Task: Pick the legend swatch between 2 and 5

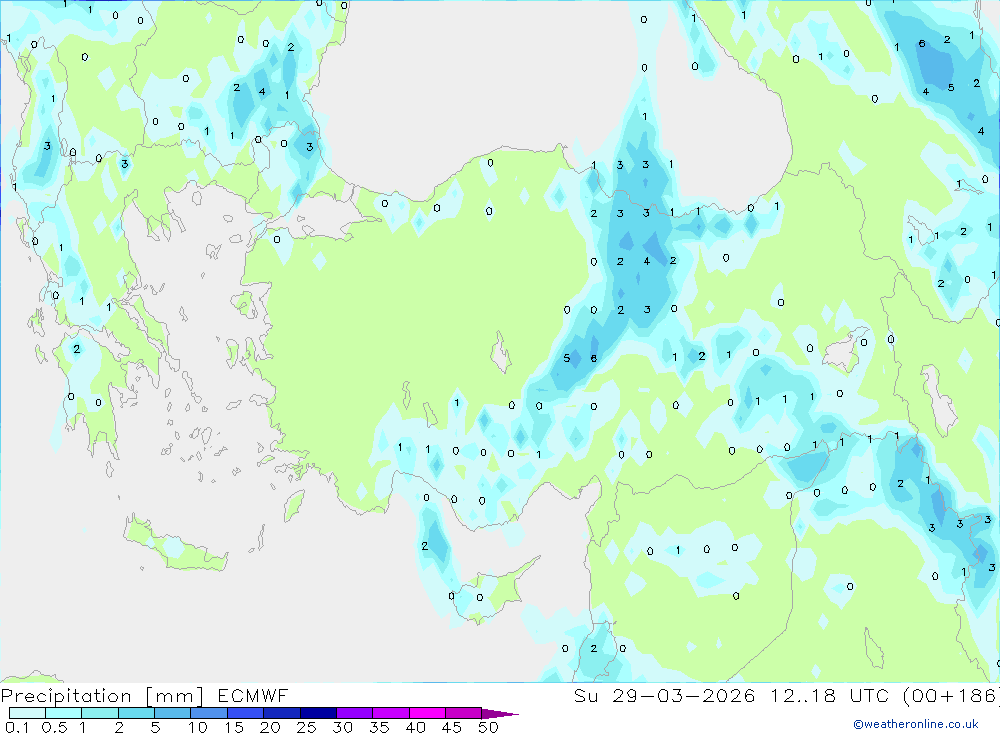Action: [x=136, y=713]
